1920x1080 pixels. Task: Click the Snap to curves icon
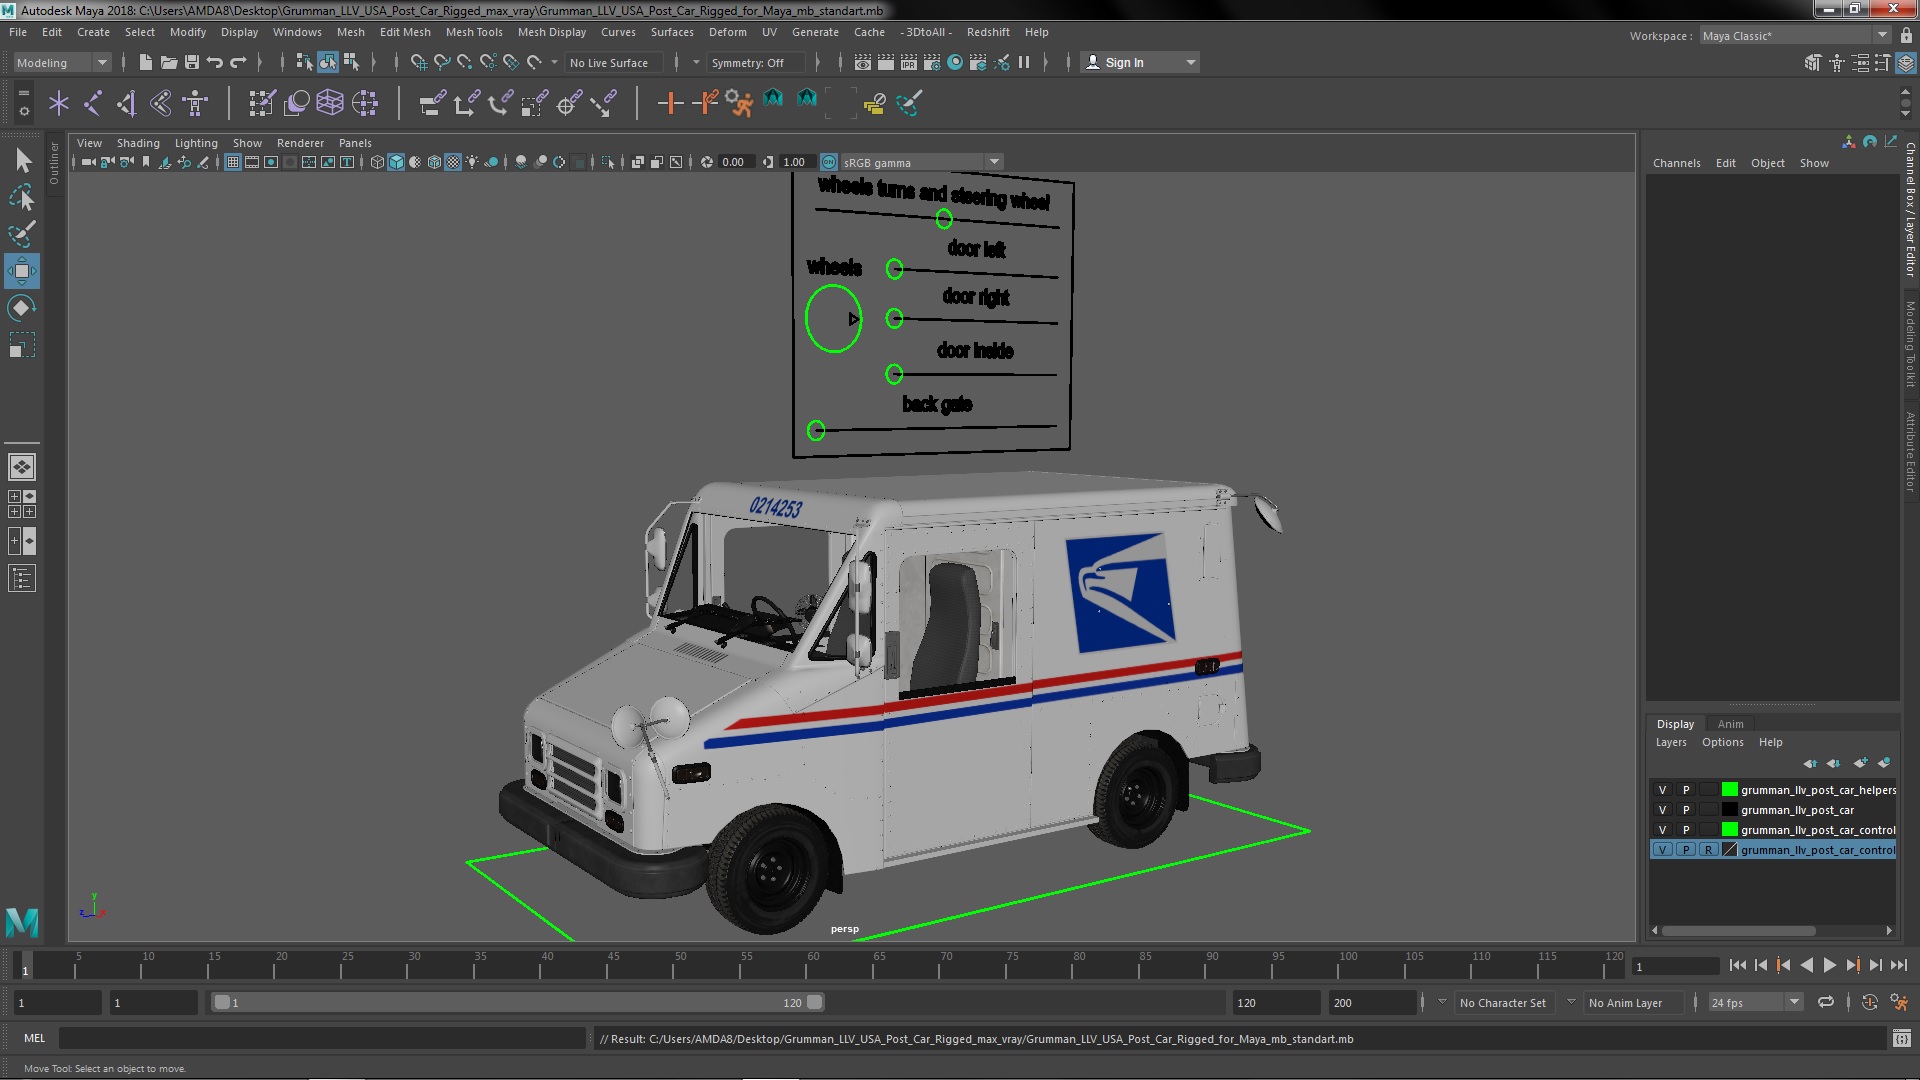tap(441, 62)
